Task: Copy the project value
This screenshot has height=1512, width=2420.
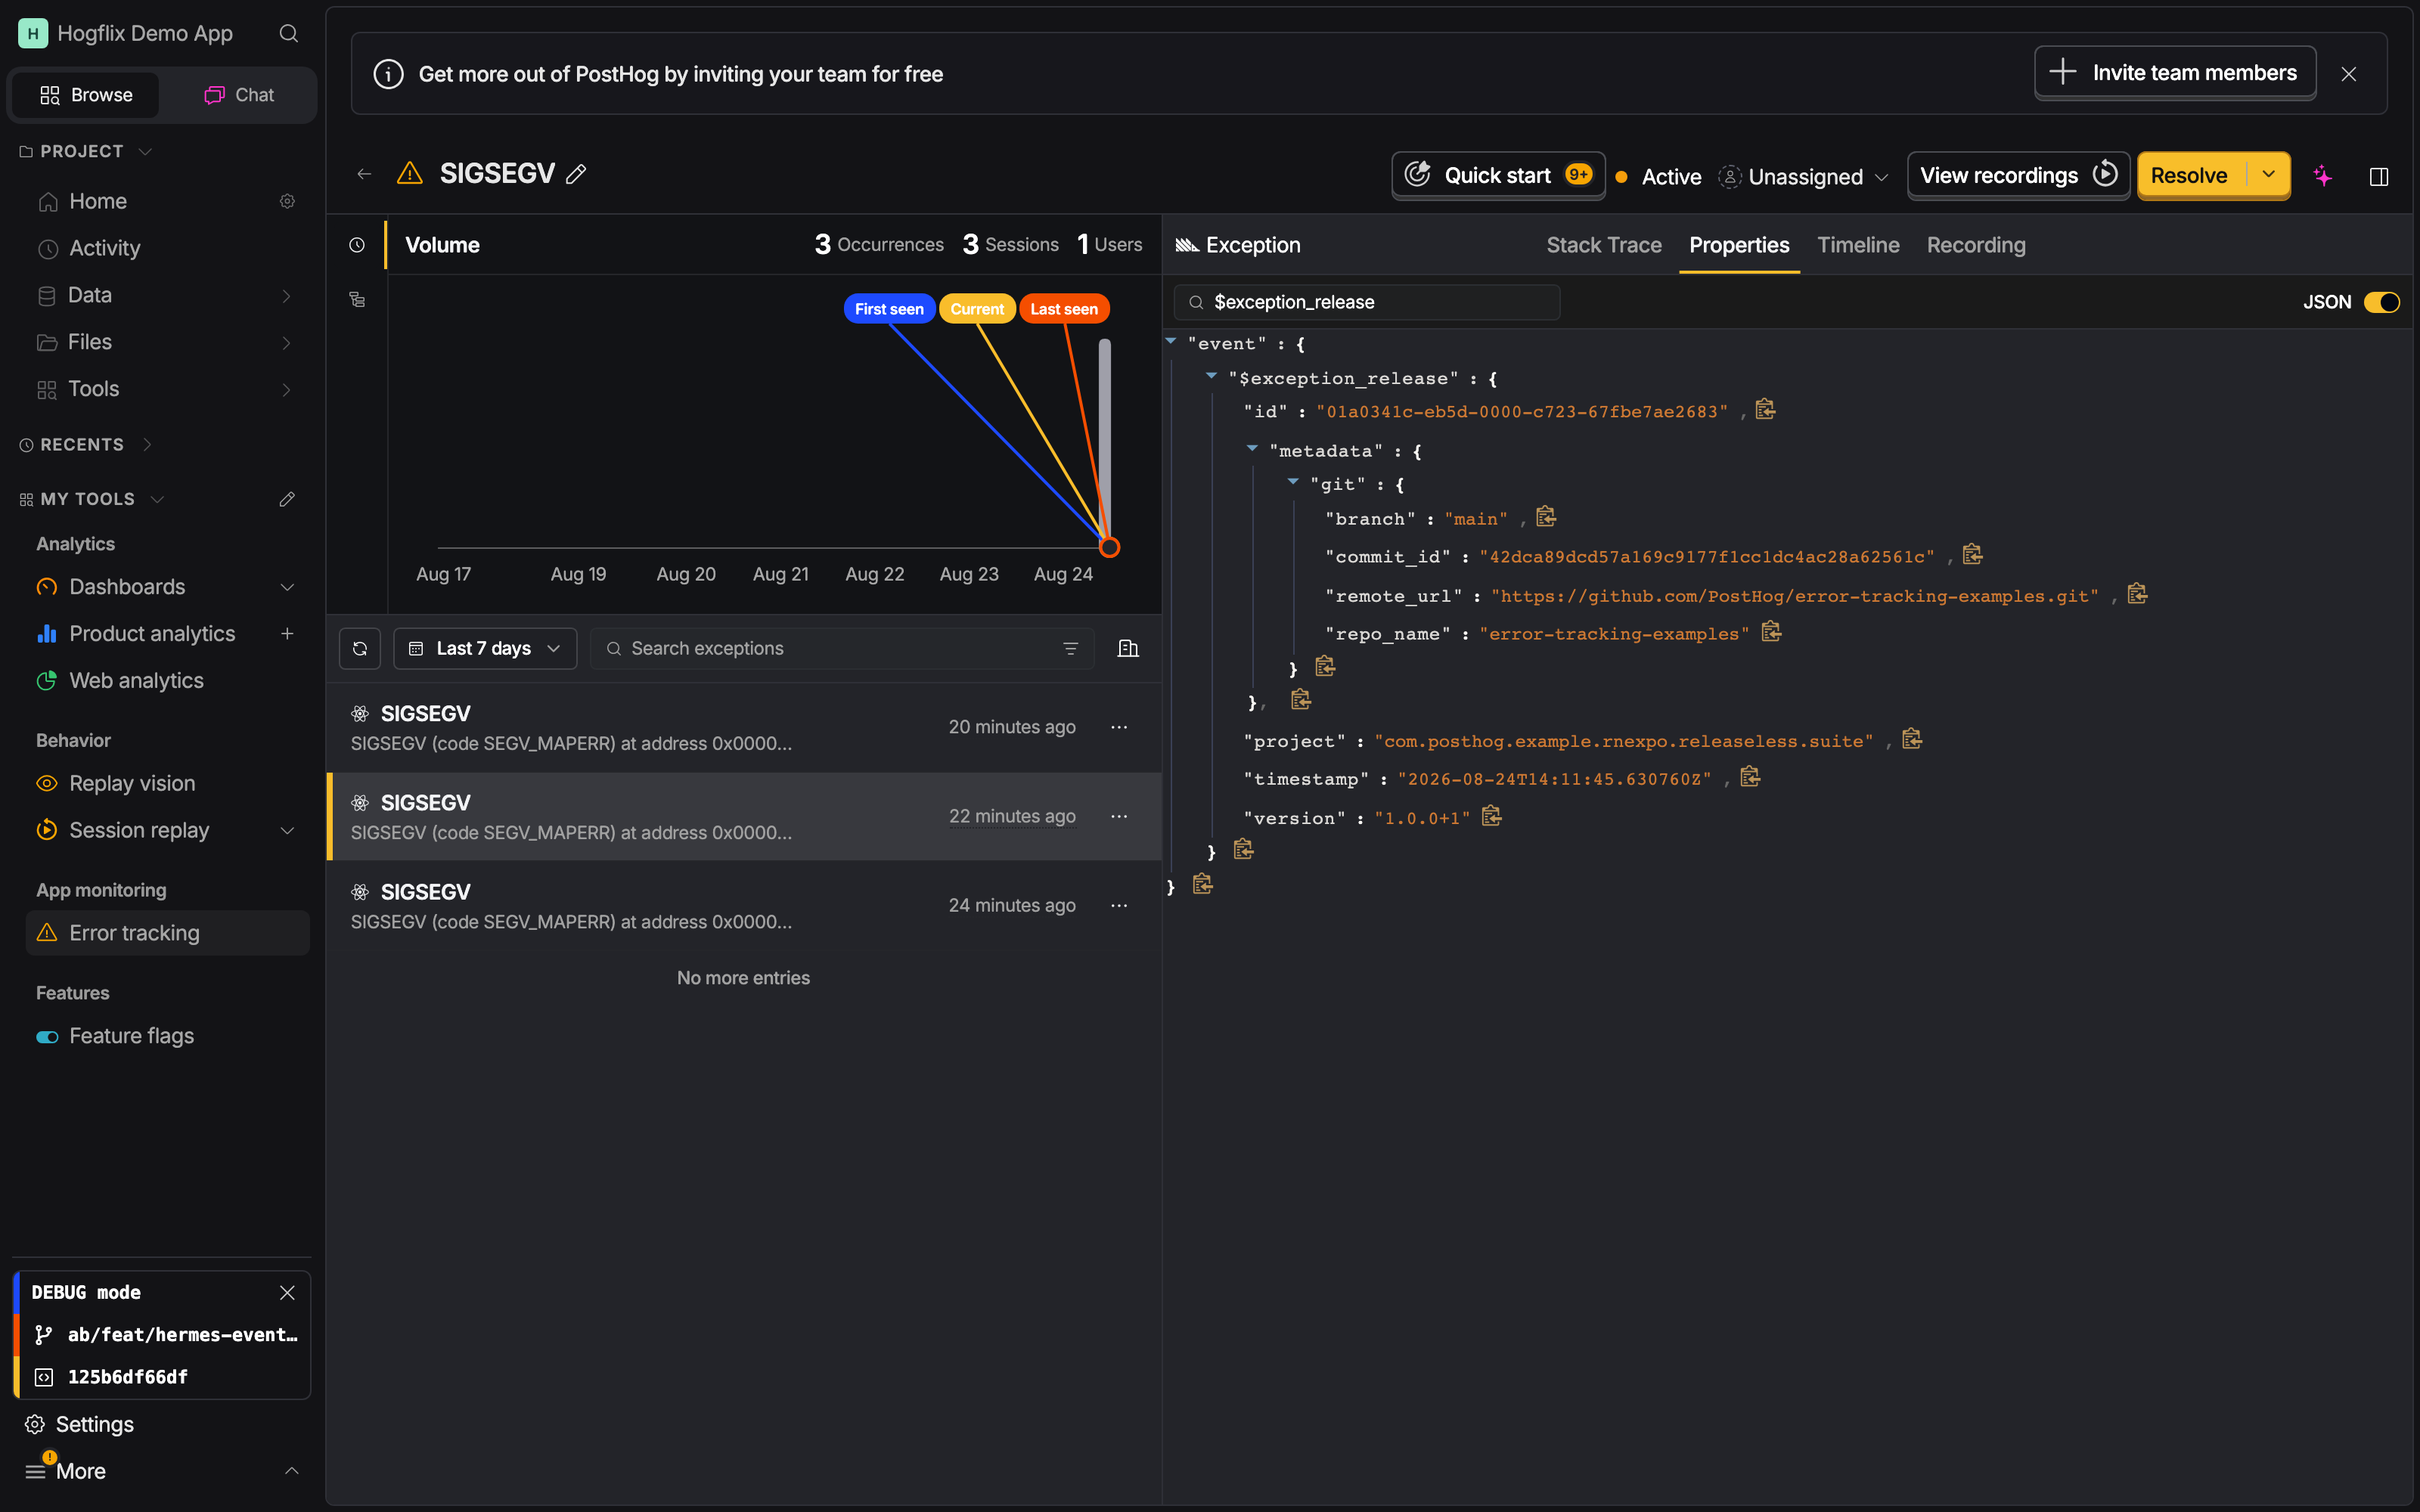Action: pos(1912,739)
